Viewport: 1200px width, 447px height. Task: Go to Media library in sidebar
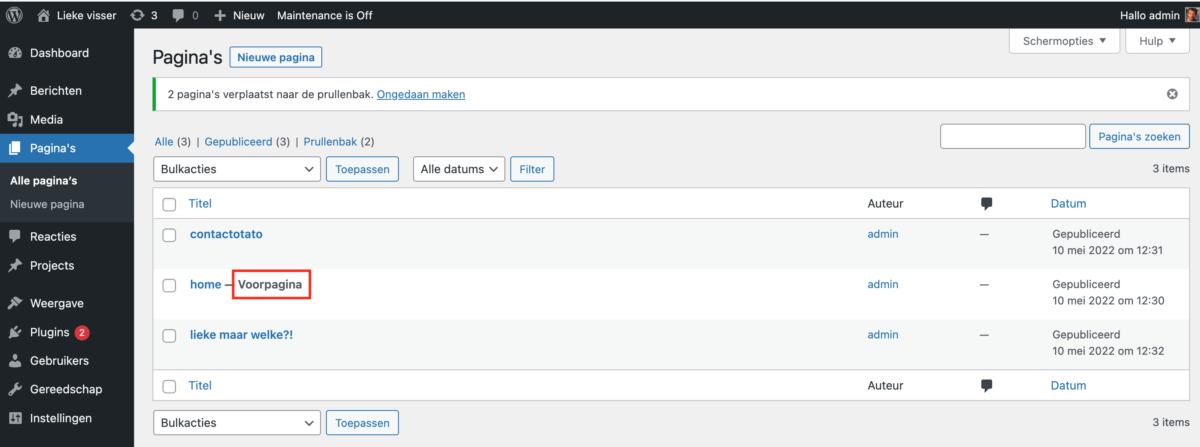[x=46, y=119]
